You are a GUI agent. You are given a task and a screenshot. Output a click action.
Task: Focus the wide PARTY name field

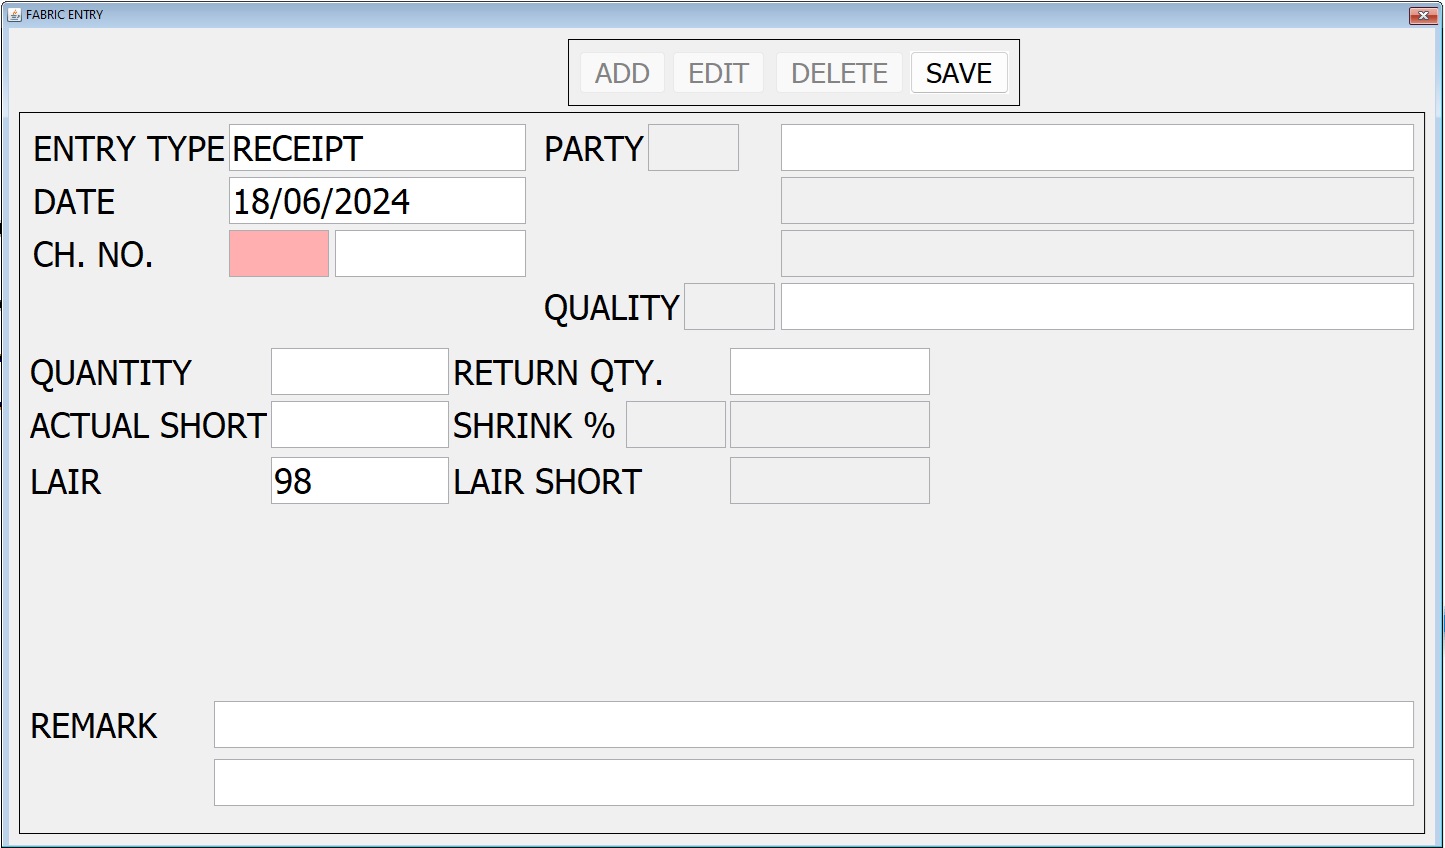[x=1097, y=148]
